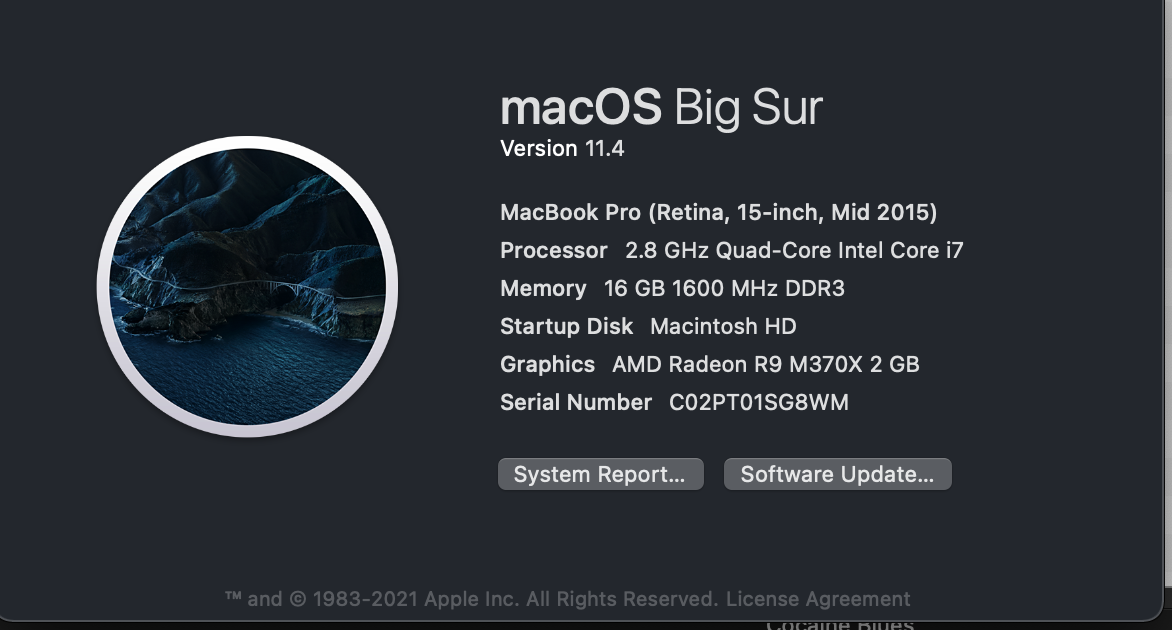Click the Big Sur text in title
The image size is (1172, 630).
[748, 107]
